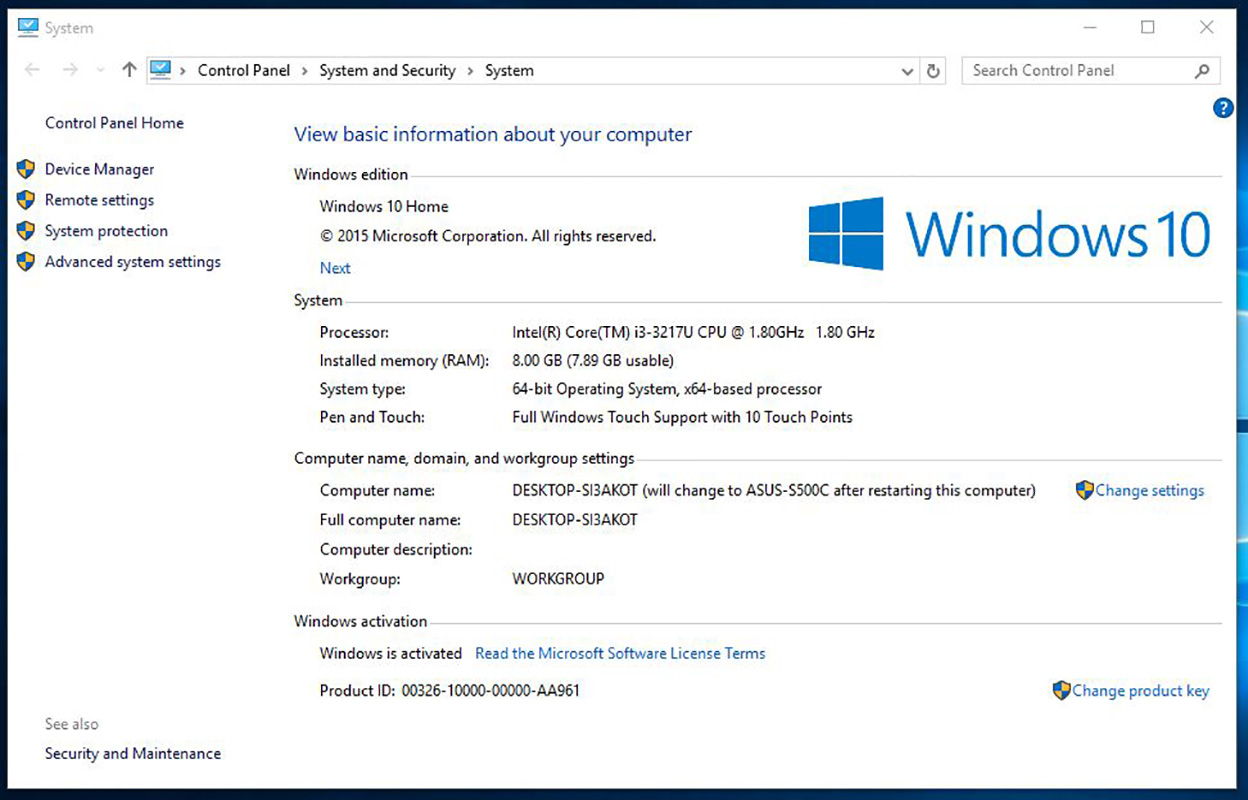Click the back arrow navigation button
The height and width of the screenshot is (800, 1248).
[x=32, y=70]
